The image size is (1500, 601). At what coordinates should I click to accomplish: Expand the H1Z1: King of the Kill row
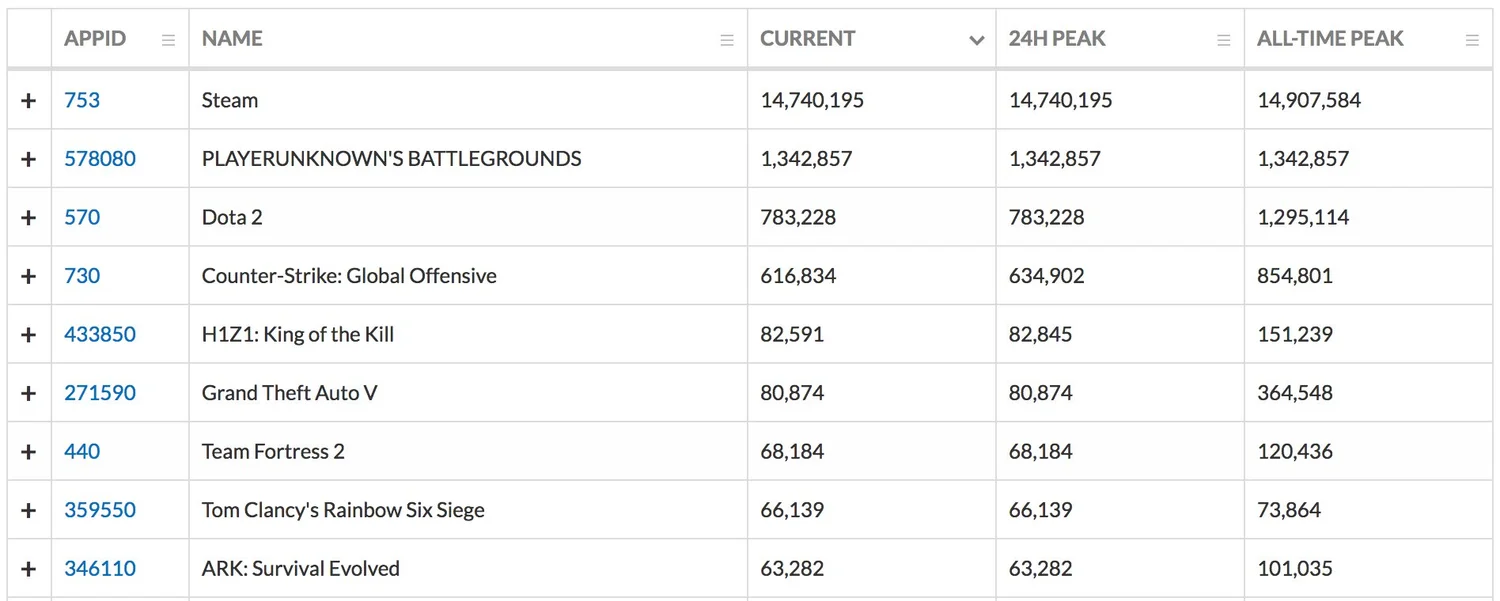[29, 334]
